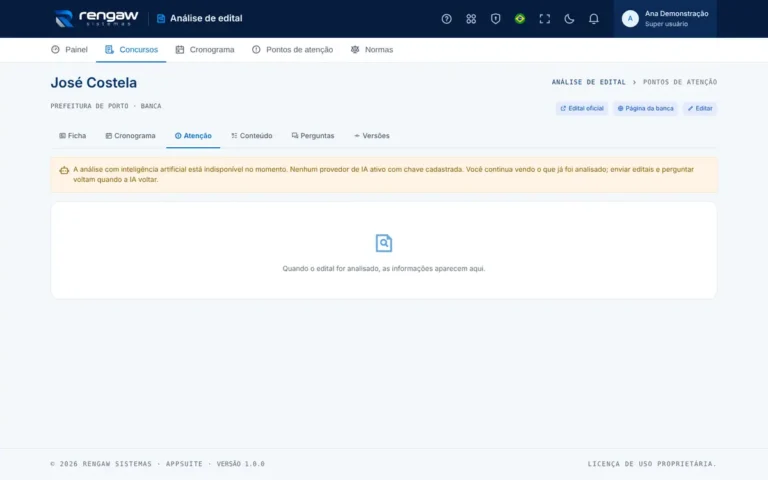The image size is (768, 480).
Task: Click the empty-state message text
Action: coord(384,268)
